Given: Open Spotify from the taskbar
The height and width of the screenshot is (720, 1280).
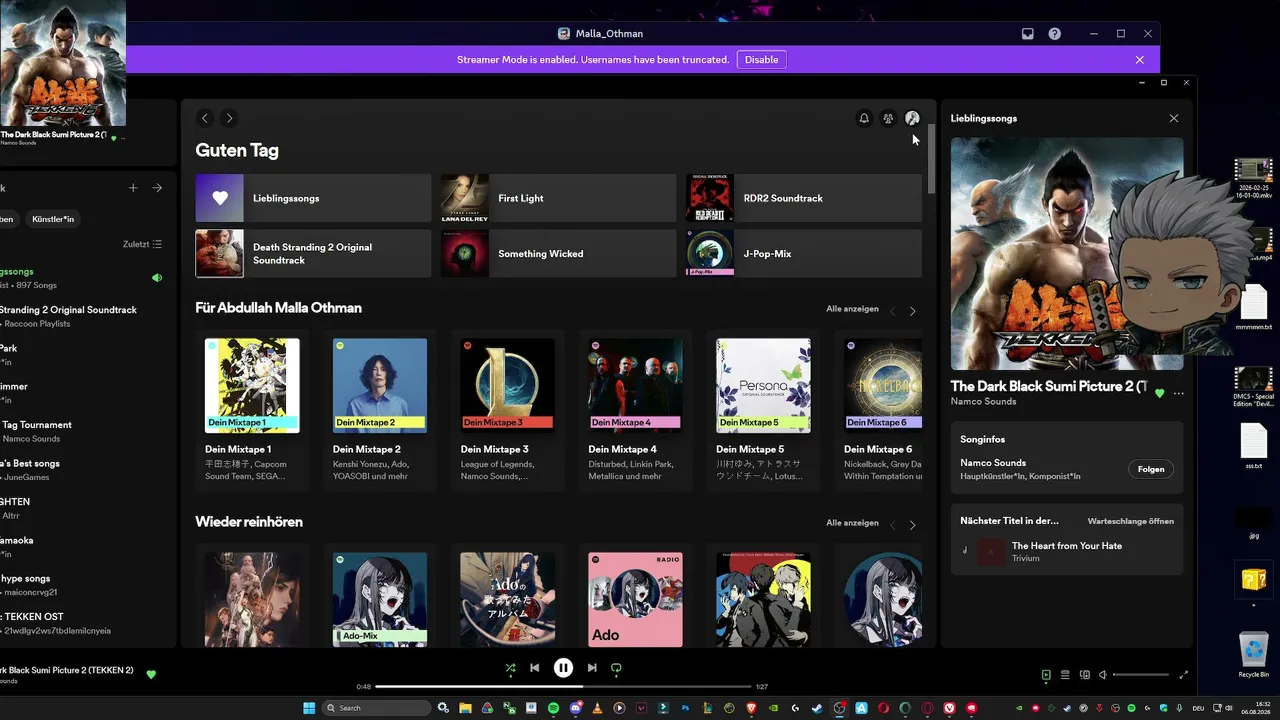Looking at the screenshot, I should 553,708.
